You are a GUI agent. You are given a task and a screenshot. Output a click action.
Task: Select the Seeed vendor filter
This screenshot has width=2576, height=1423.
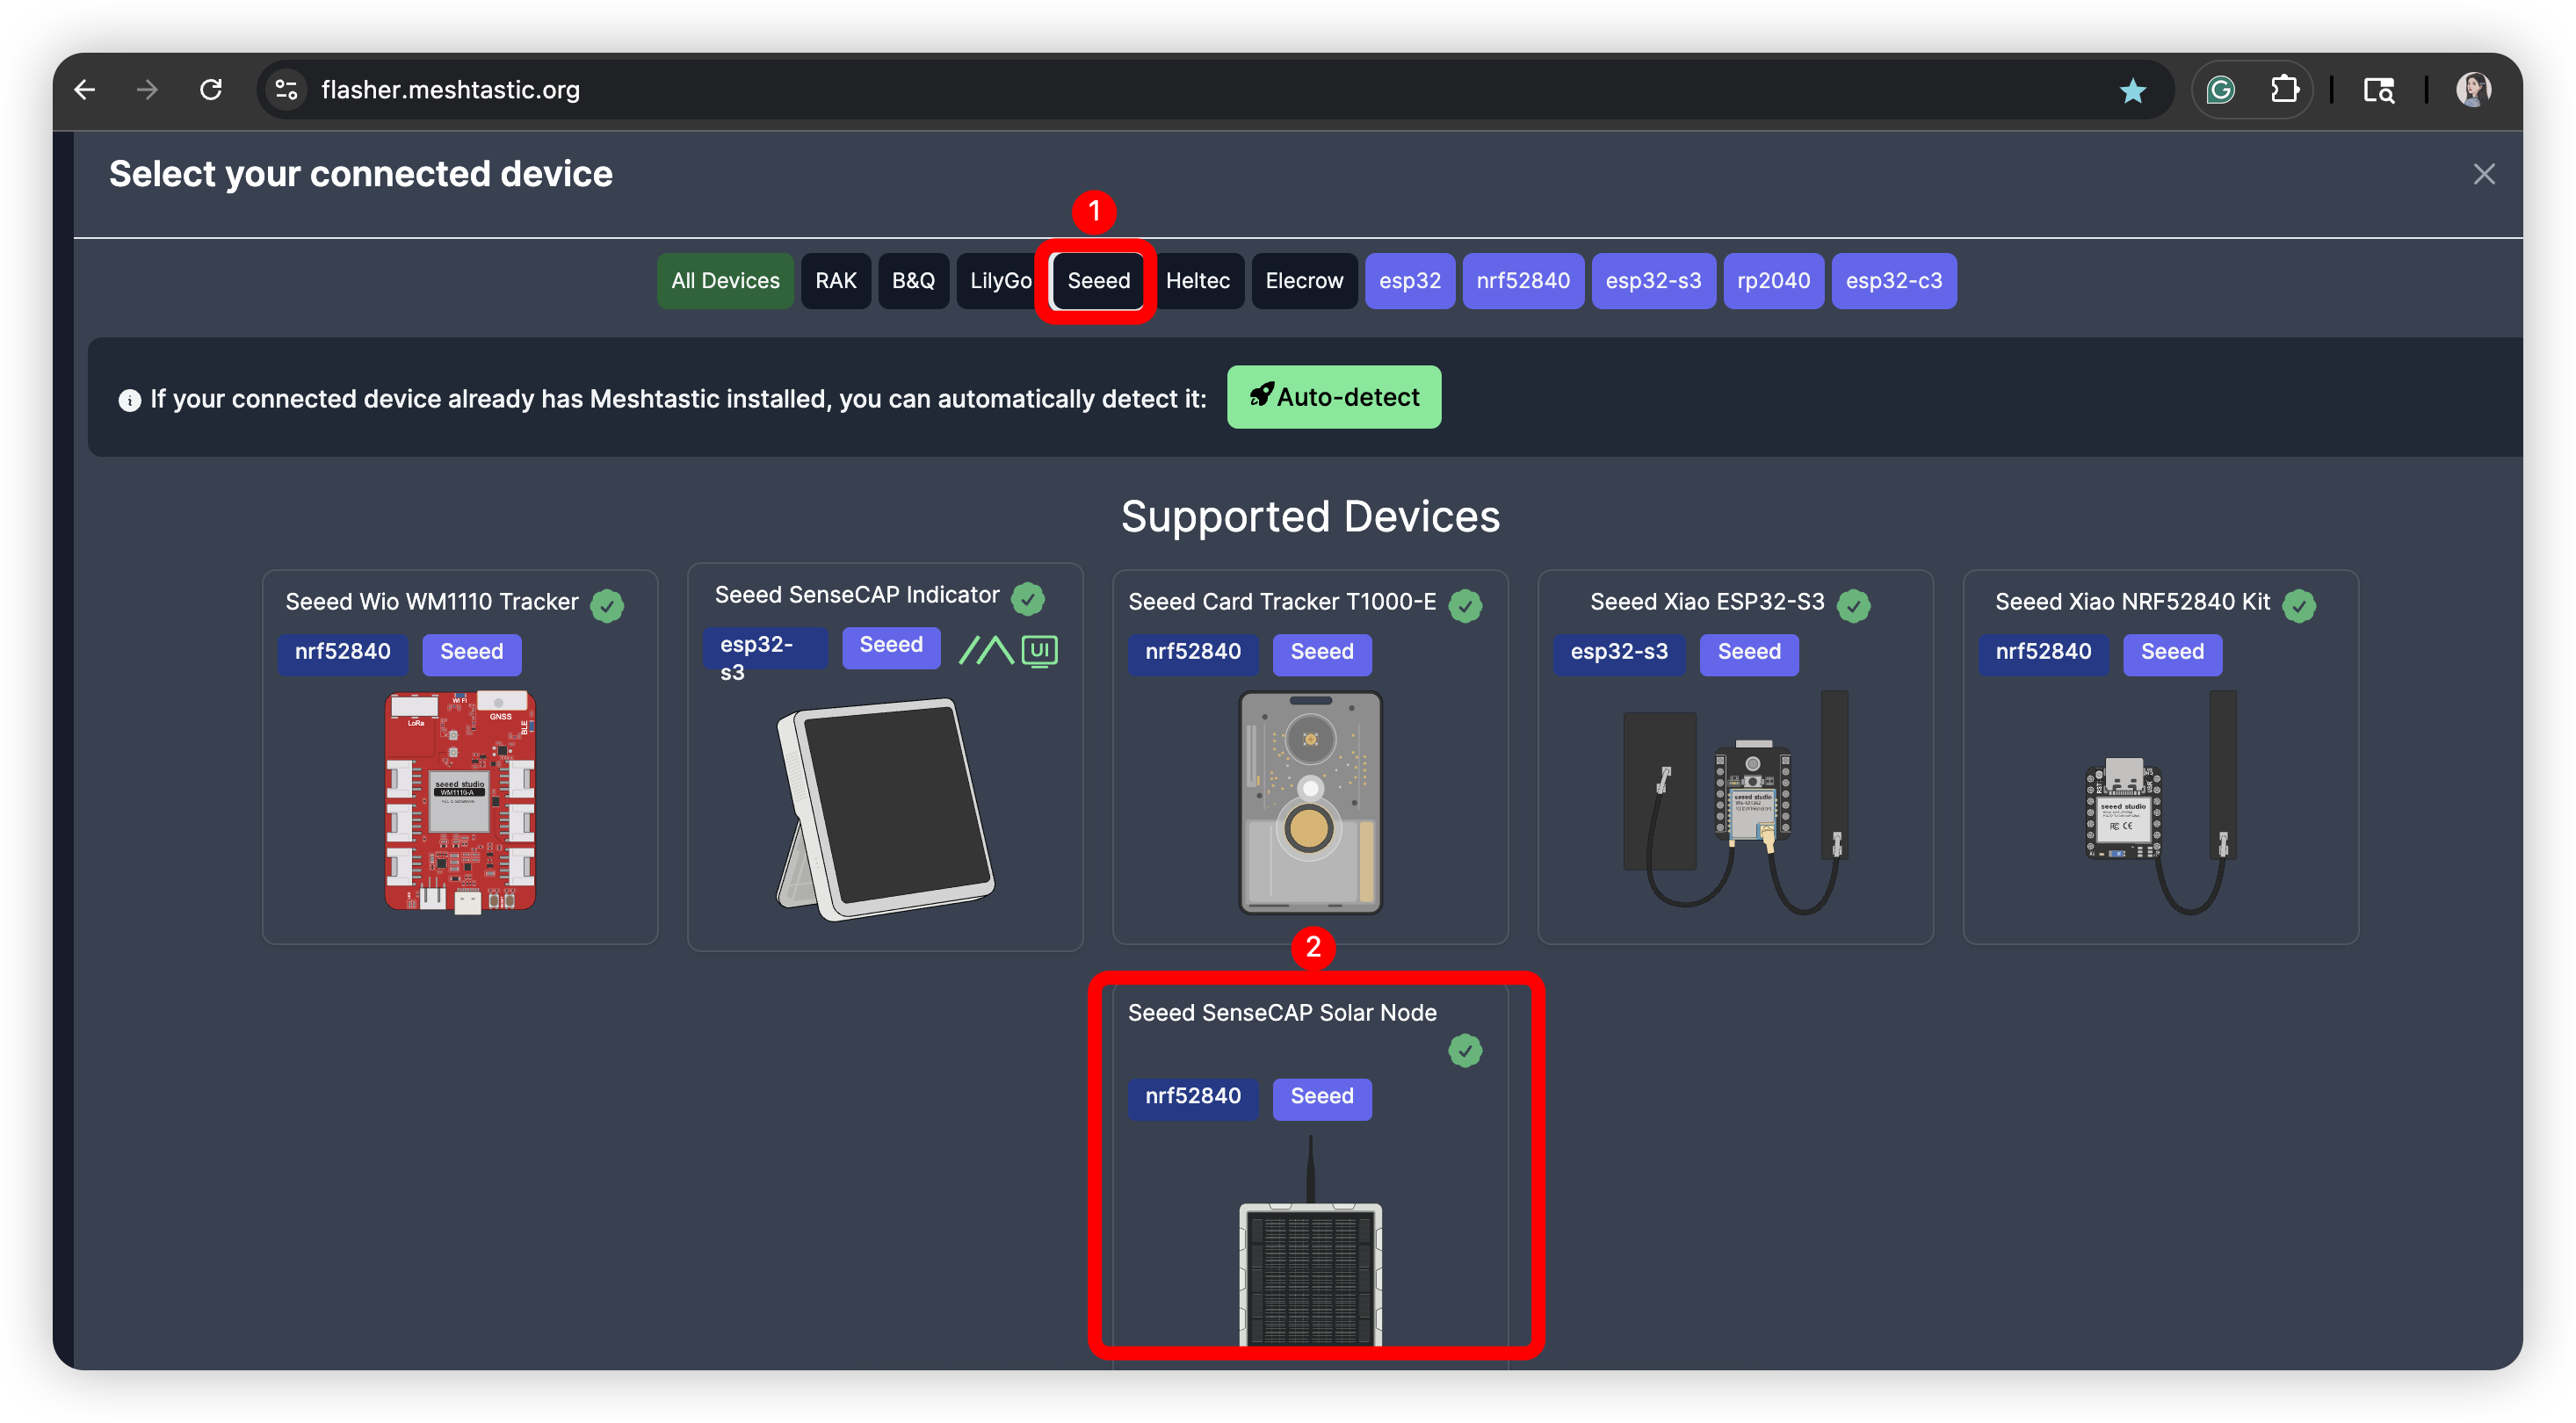[1097, 281]
